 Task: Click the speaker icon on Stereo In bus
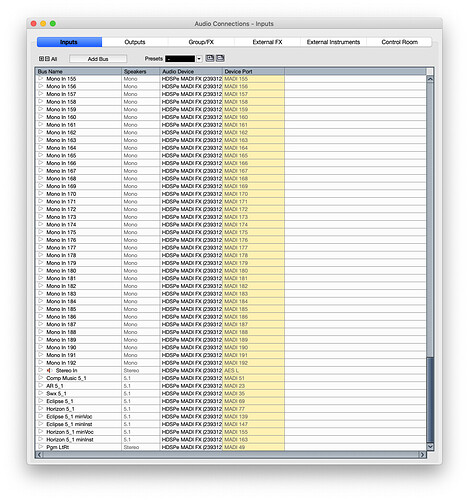point(50,370)
